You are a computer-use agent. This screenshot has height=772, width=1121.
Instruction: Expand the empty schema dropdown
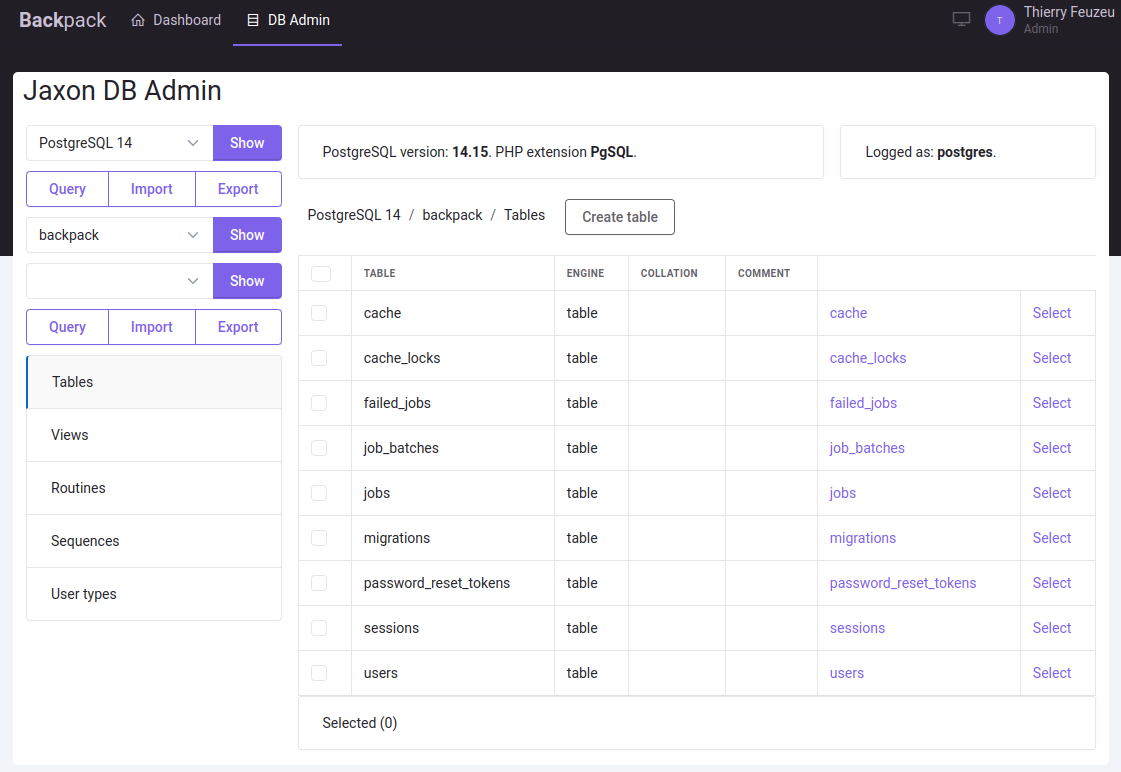(119, 281)
